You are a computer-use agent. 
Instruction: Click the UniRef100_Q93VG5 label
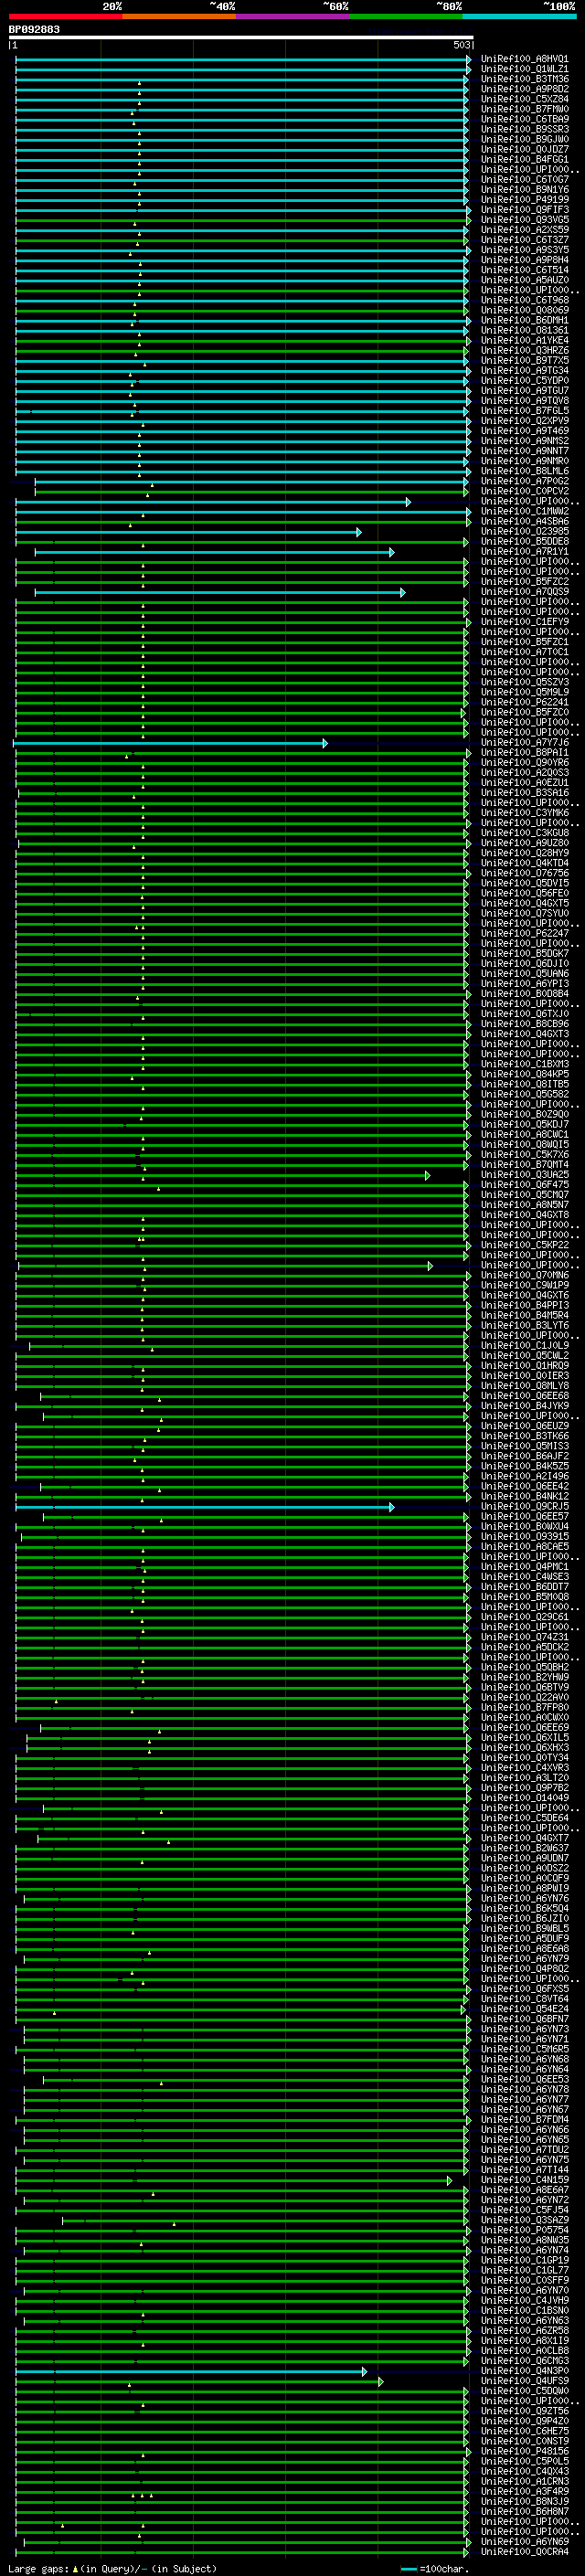[525, 219]
